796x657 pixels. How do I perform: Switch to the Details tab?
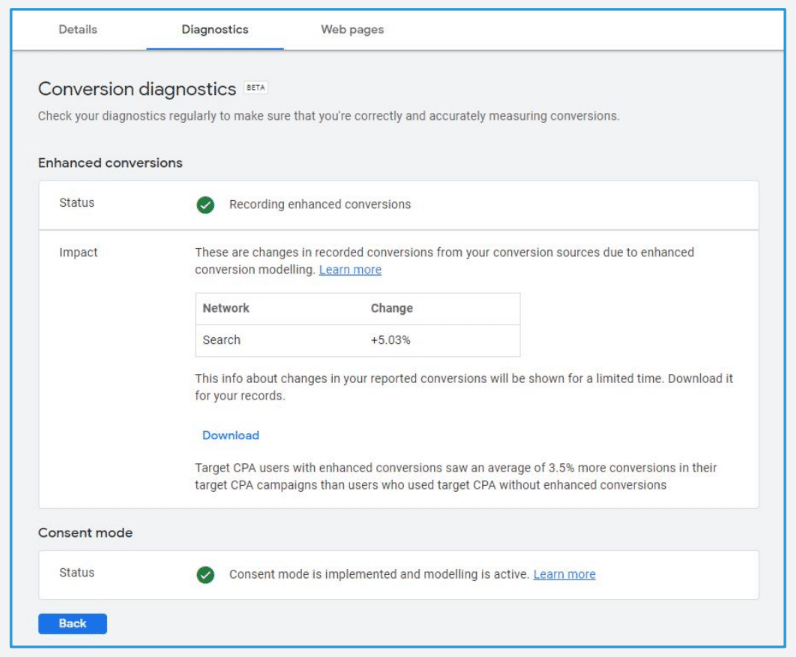click(78, 29)
